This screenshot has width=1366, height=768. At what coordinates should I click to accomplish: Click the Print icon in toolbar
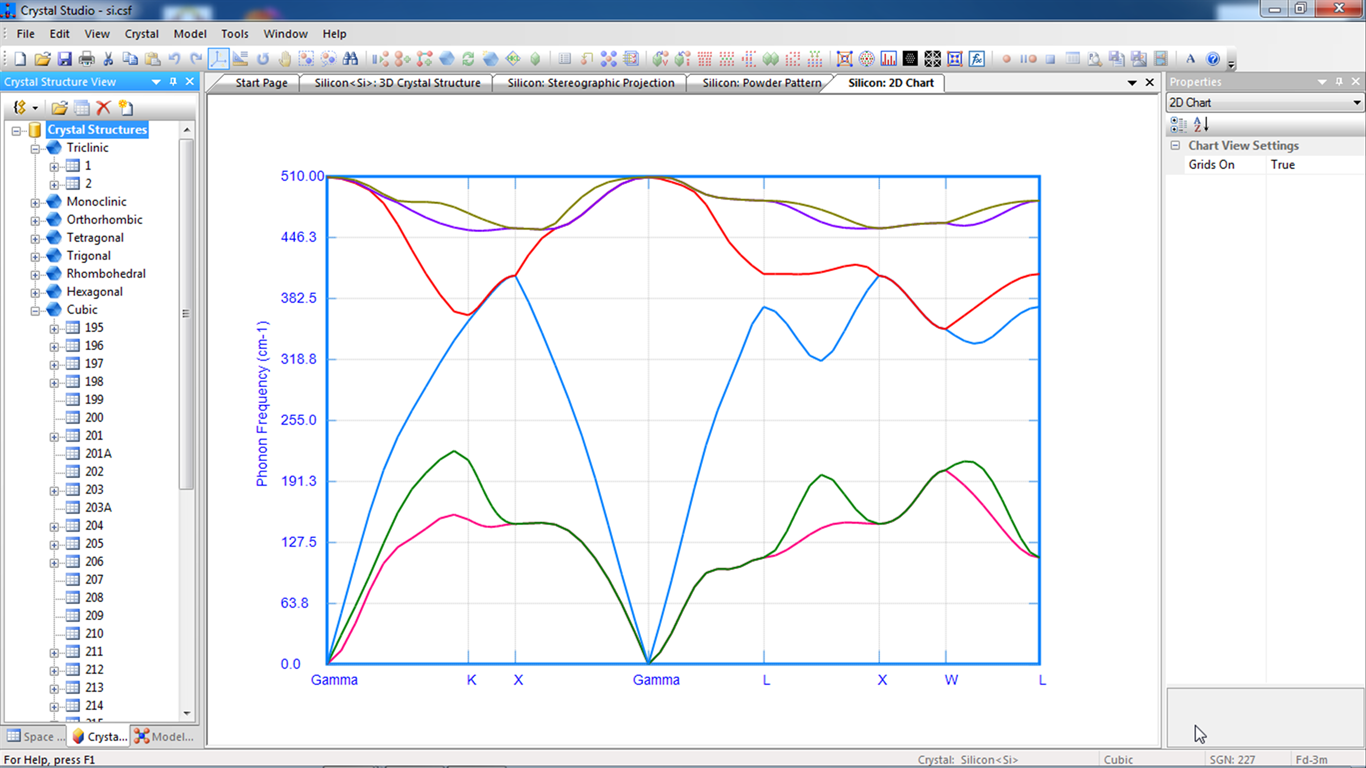(x=86, y=59)
